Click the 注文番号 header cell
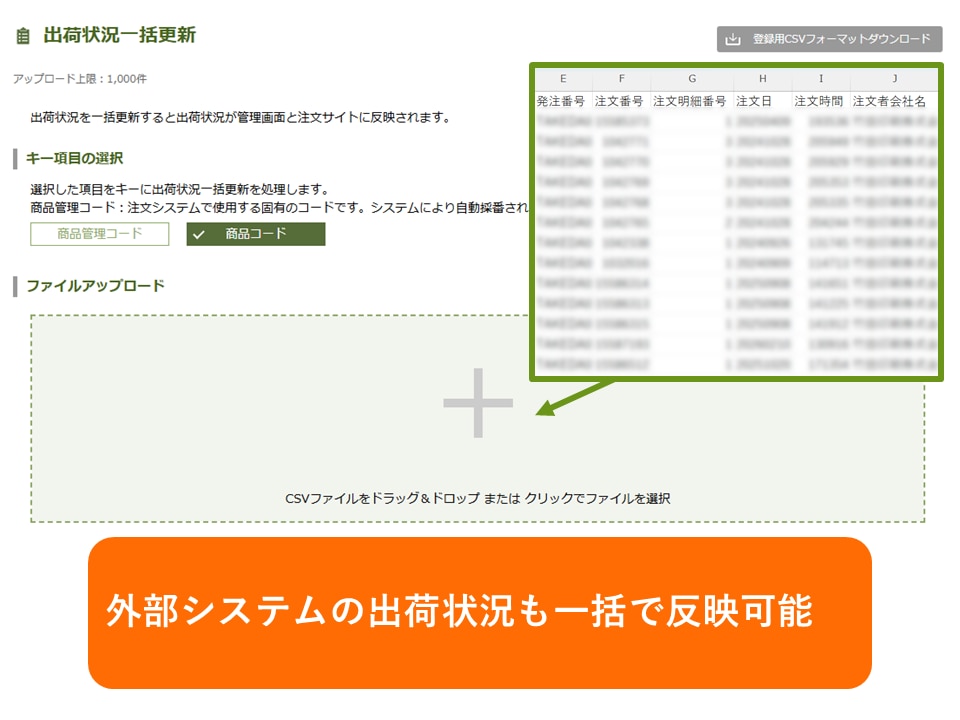Image resolution: width=960 pixels, height=720 pixels. point(620,101)
